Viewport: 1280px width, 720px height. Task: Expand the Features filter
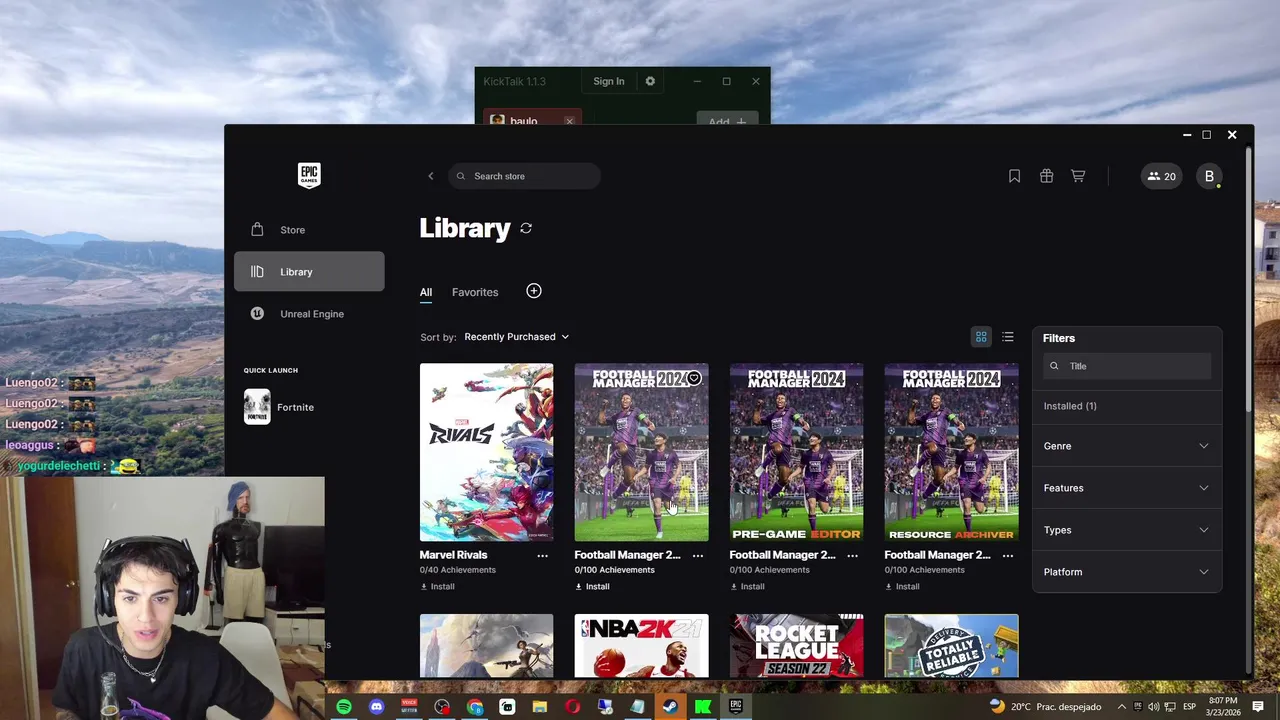(x=1126, y=488)
